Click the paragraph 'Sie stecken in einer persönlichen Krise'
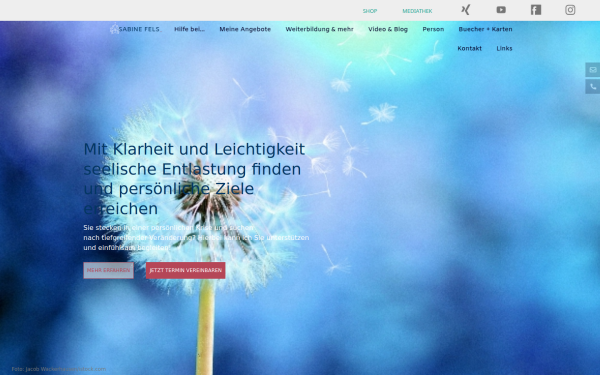The image size is (600, 375). (196, 238)
